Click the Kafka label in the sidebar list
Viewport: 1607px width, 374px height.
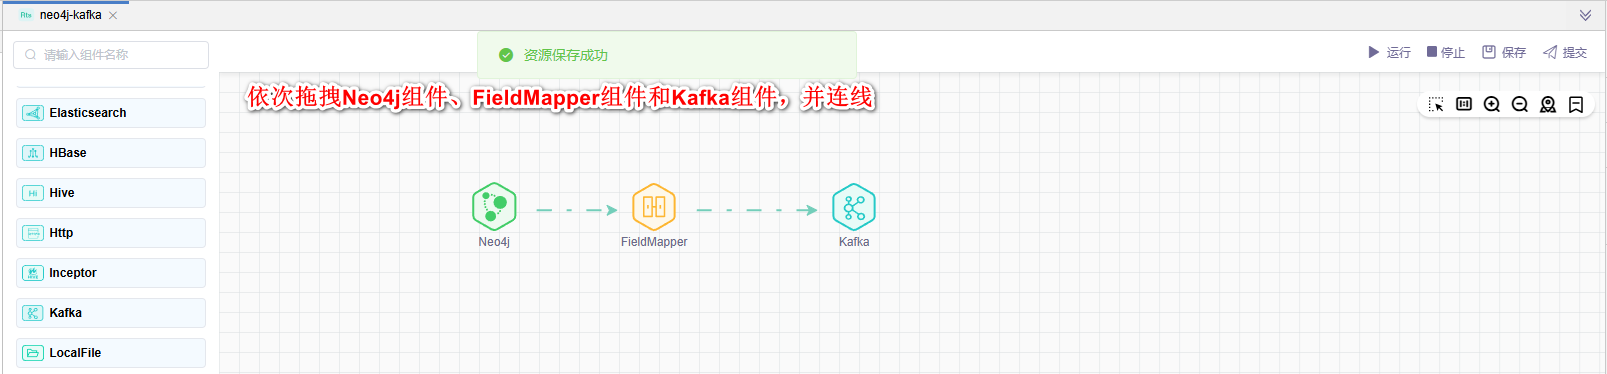tap(66, 313)
